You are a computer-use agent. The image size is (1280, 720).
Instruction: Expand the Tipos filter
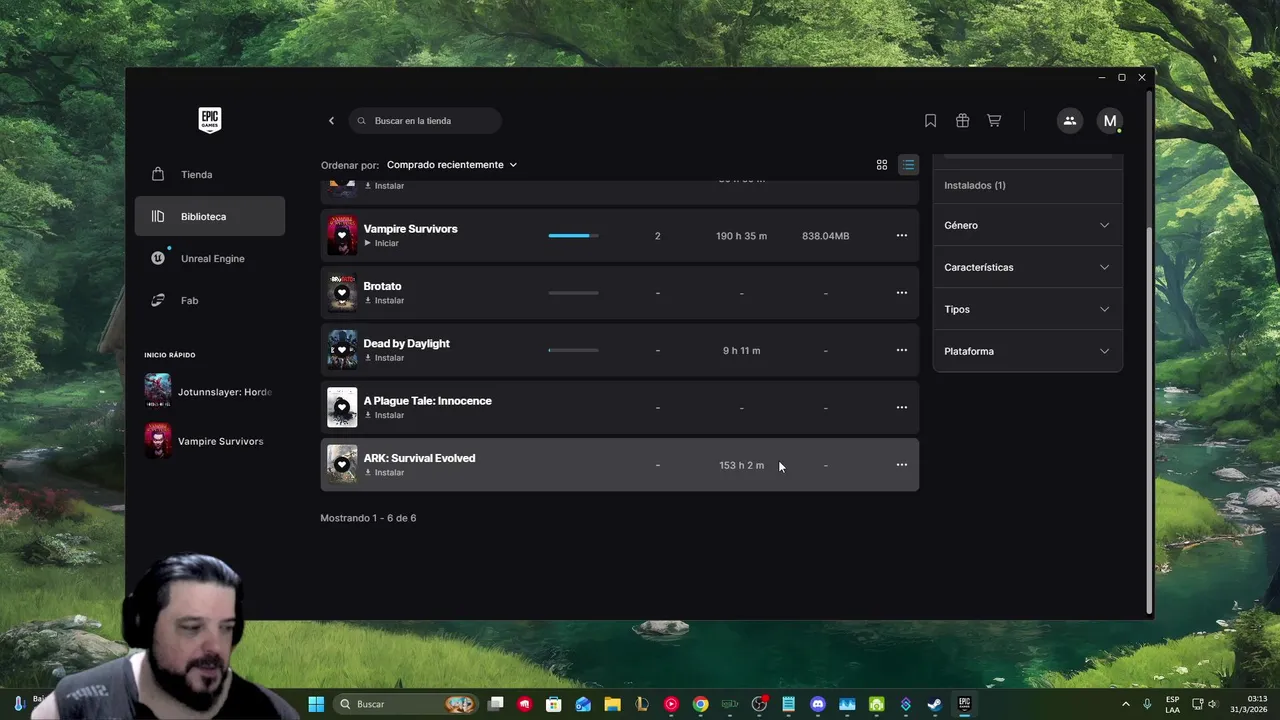point(1027,309)
